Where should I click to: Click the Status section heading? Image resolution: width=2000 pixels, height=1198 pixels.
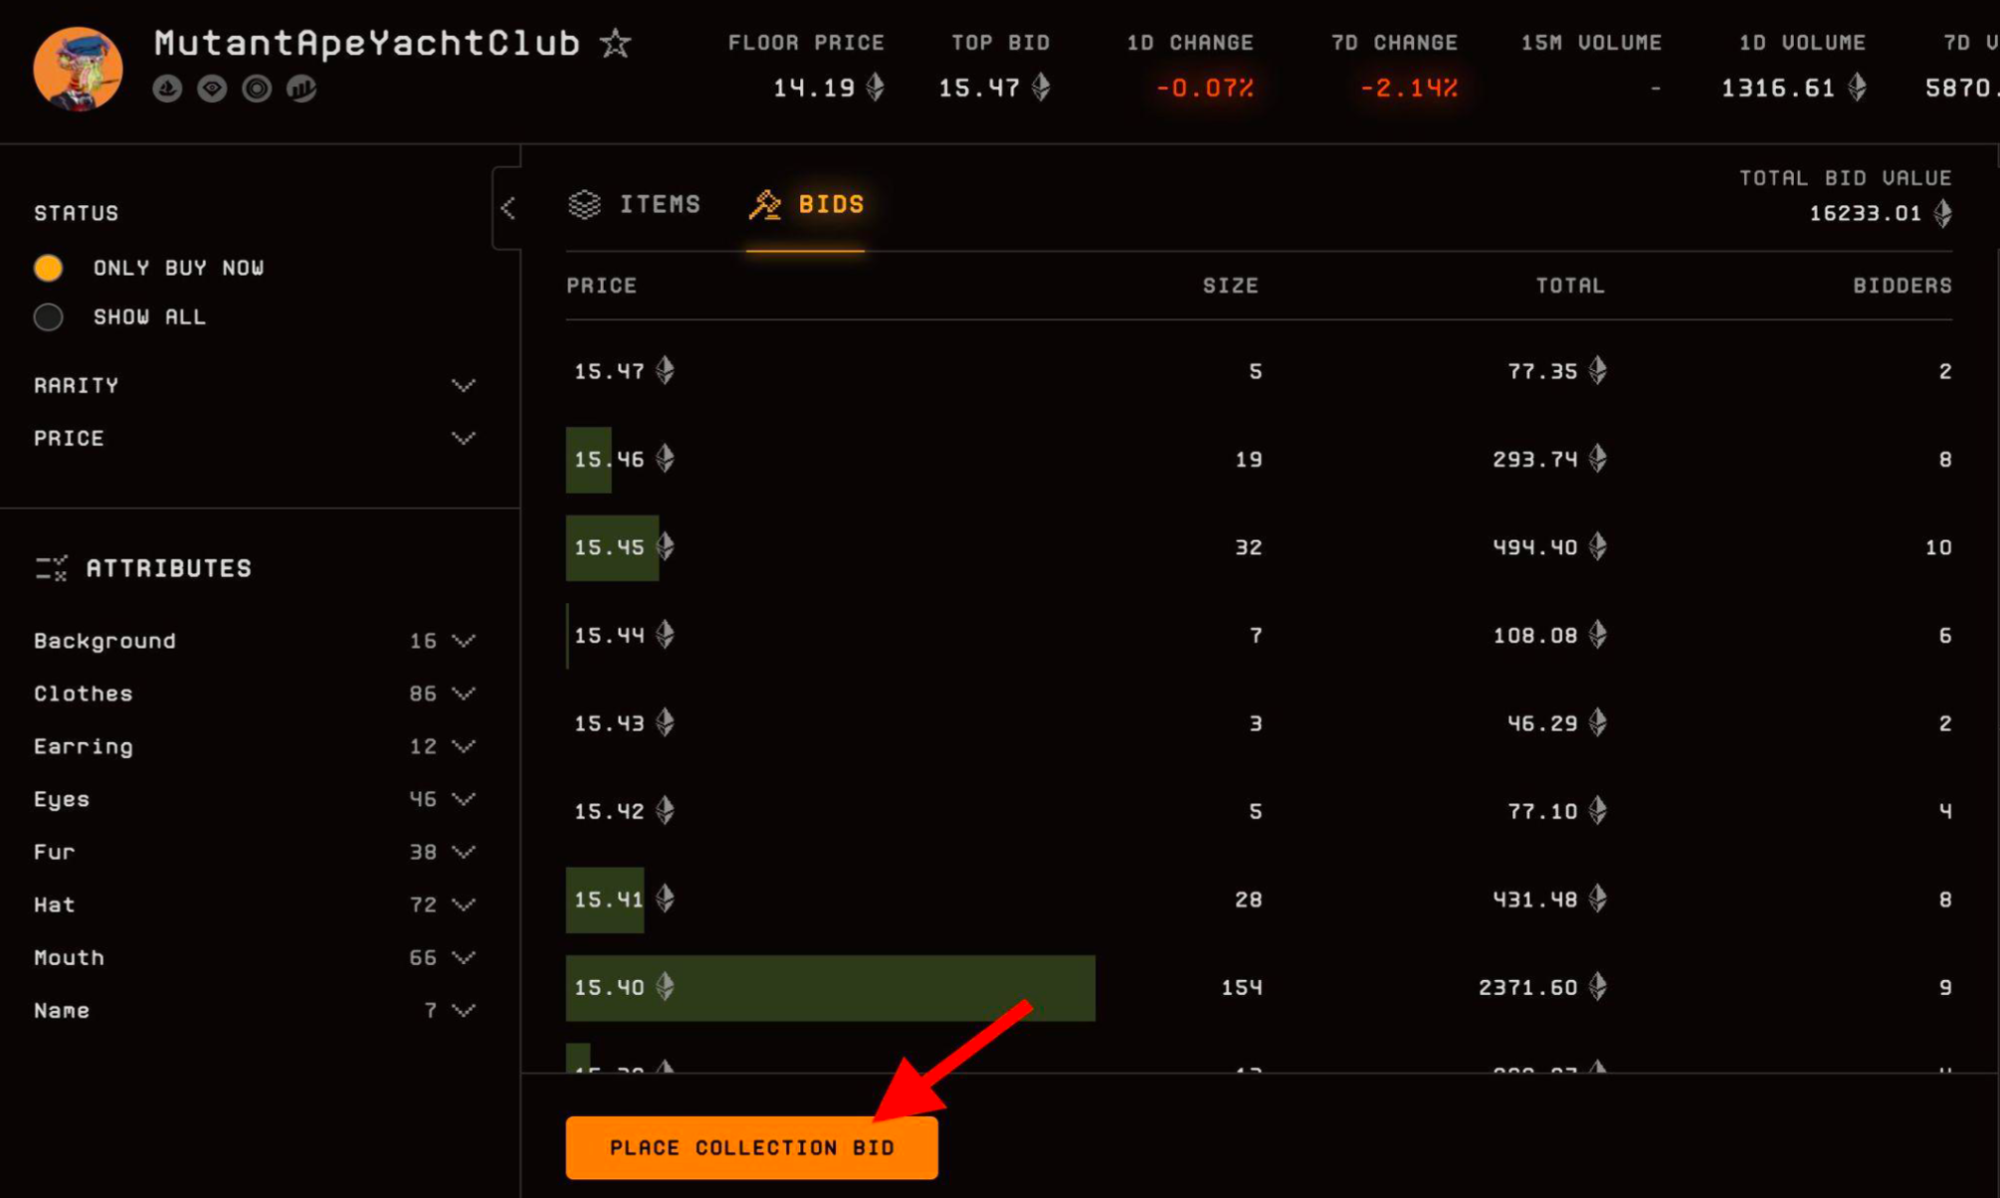coord(76,213)
